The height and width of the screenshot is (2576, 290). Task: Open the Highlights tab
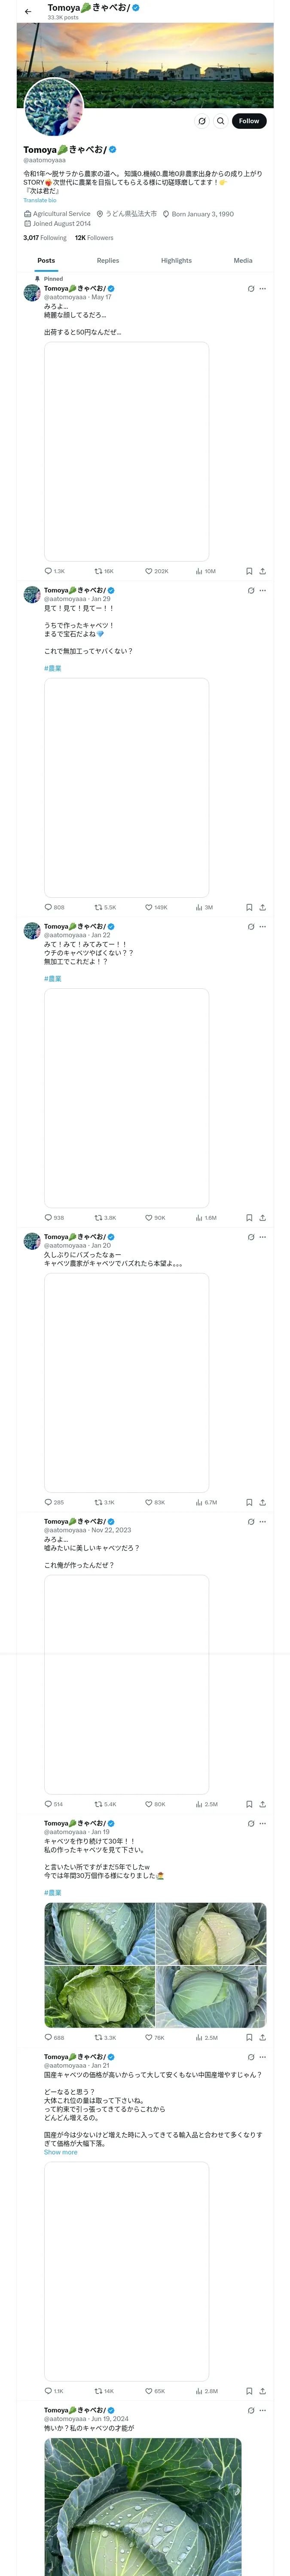pos(176,260)
